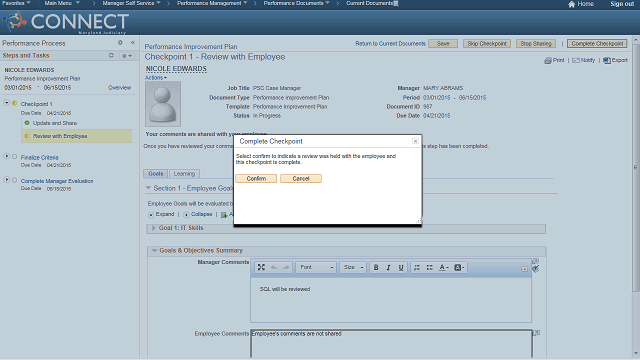Viewport: 640px width, 360px height.
Task: Open Steps and Tasks gear dropdown
Action: (x=127, y=56)
